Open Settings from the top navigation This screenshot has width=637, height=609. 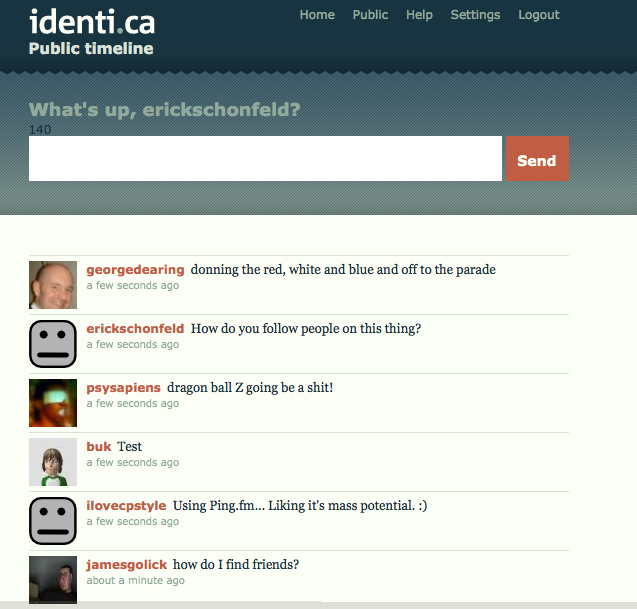pyautogui.click(x=475, y=15)
